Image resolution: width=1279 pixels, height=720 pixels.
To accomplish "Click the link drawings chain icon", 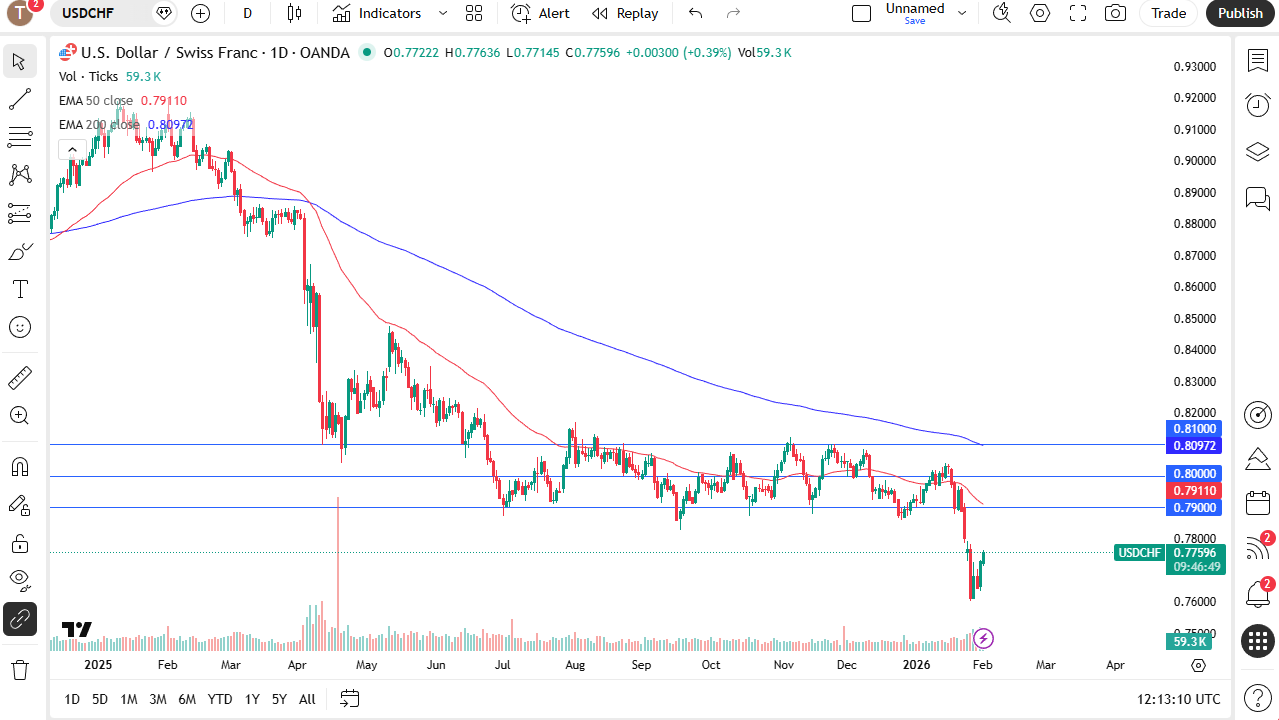I will tap(19, 620).
